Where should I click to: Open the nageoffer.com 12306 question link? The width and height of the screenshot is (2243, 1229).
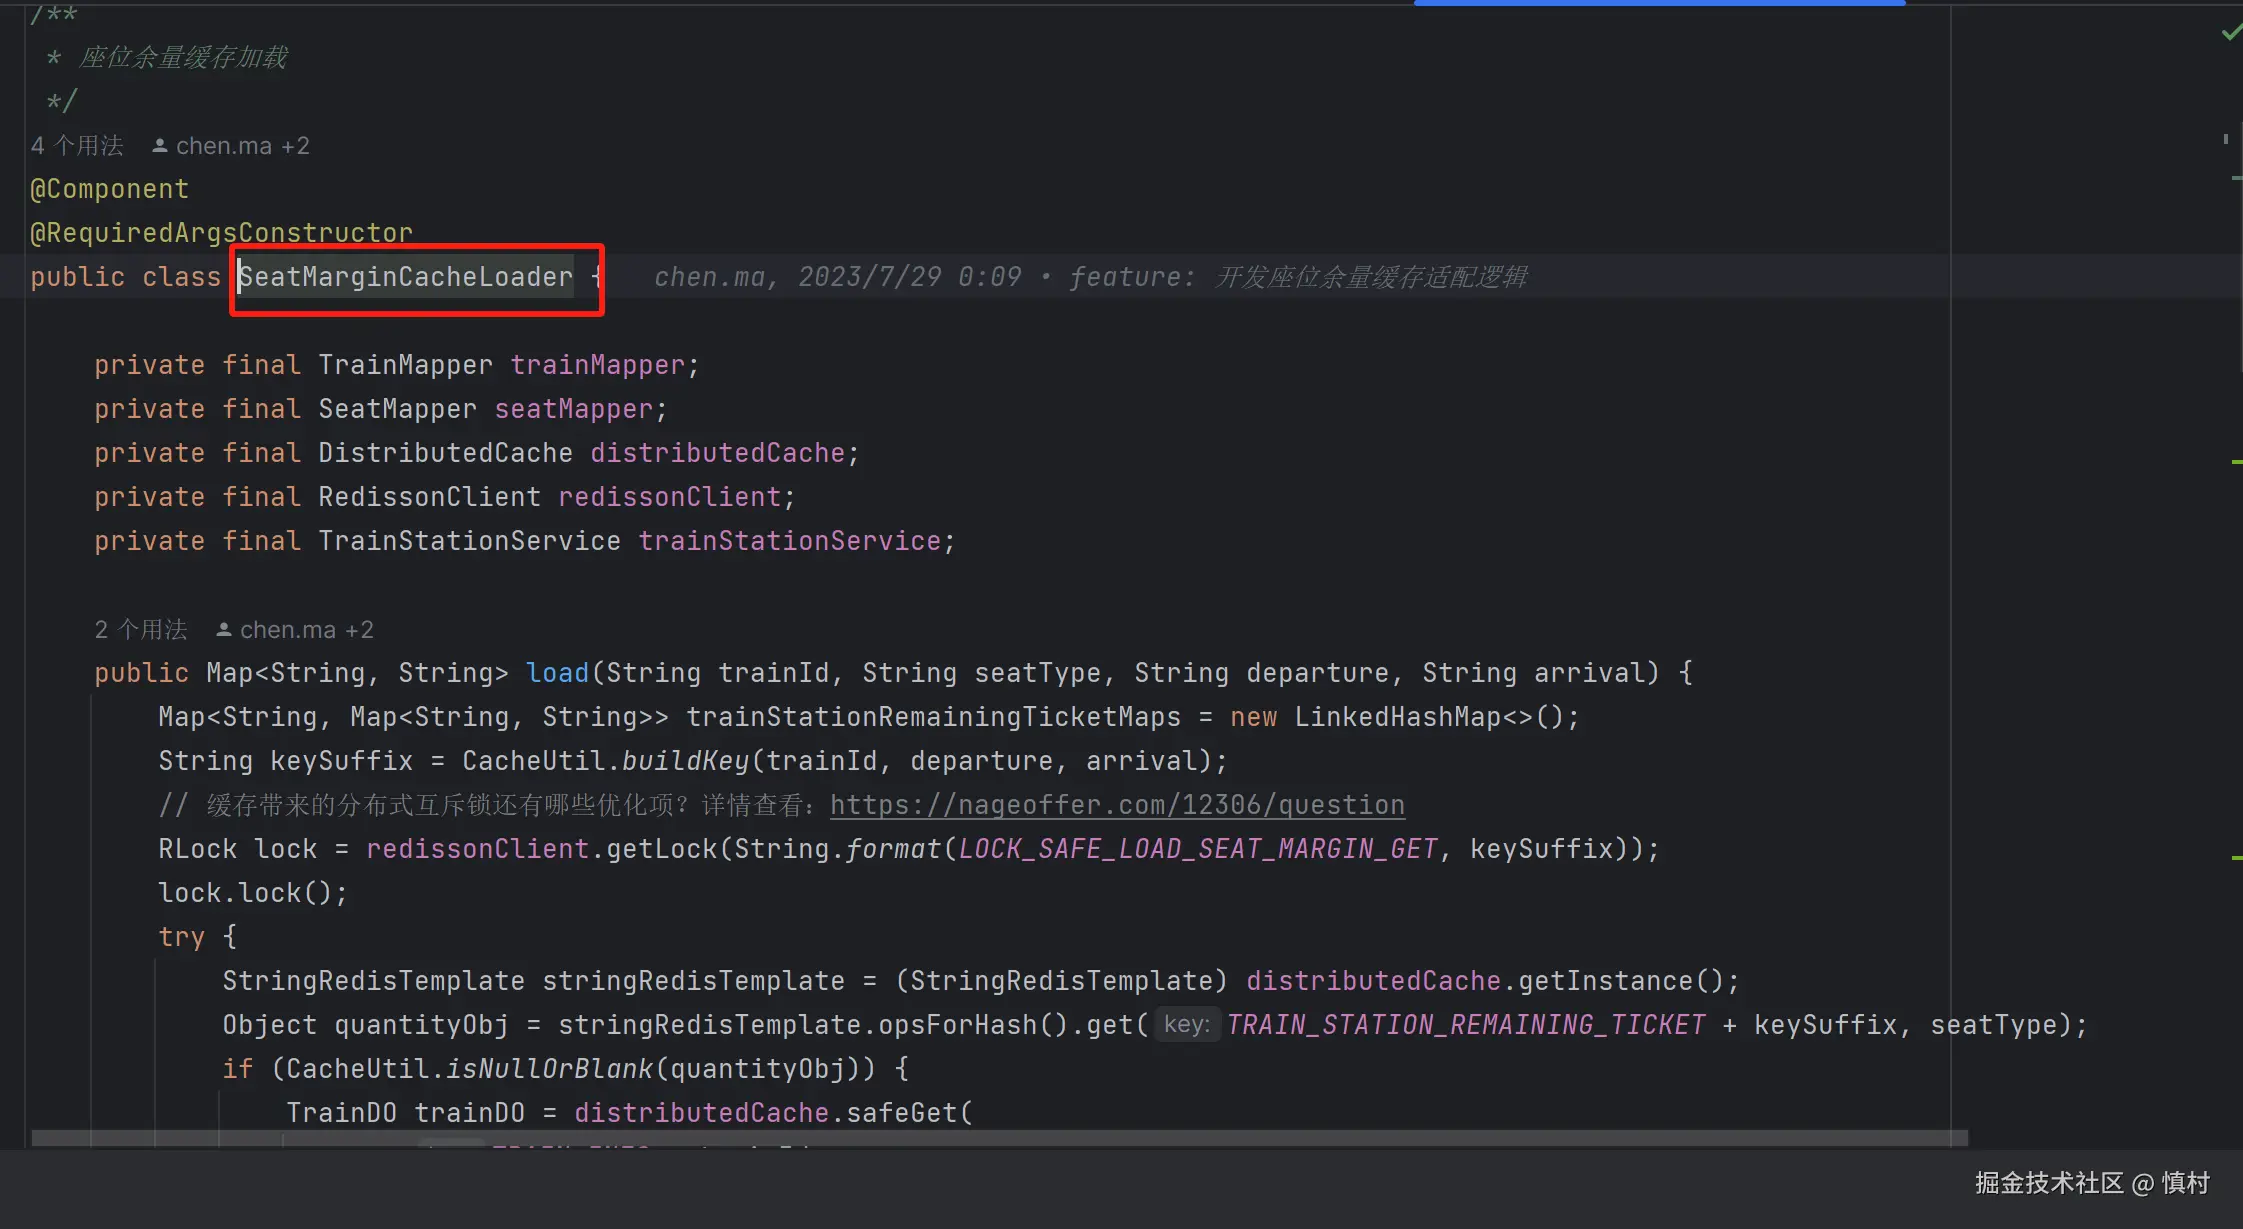click(x=1117, y=805)
